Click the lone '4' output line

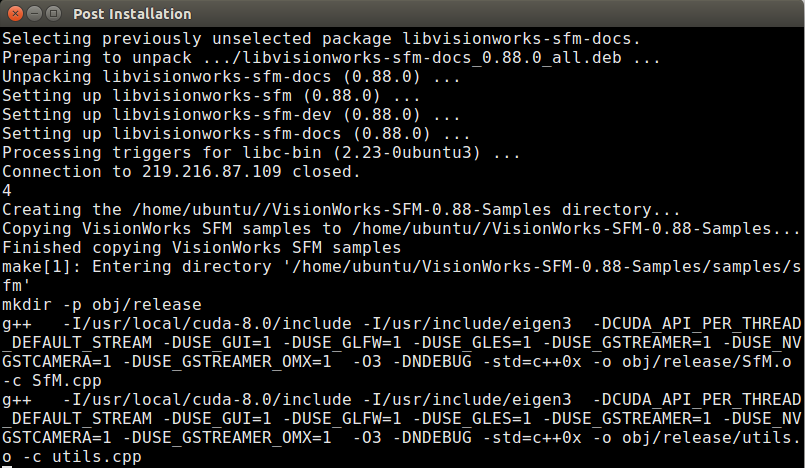pos(7,190)
